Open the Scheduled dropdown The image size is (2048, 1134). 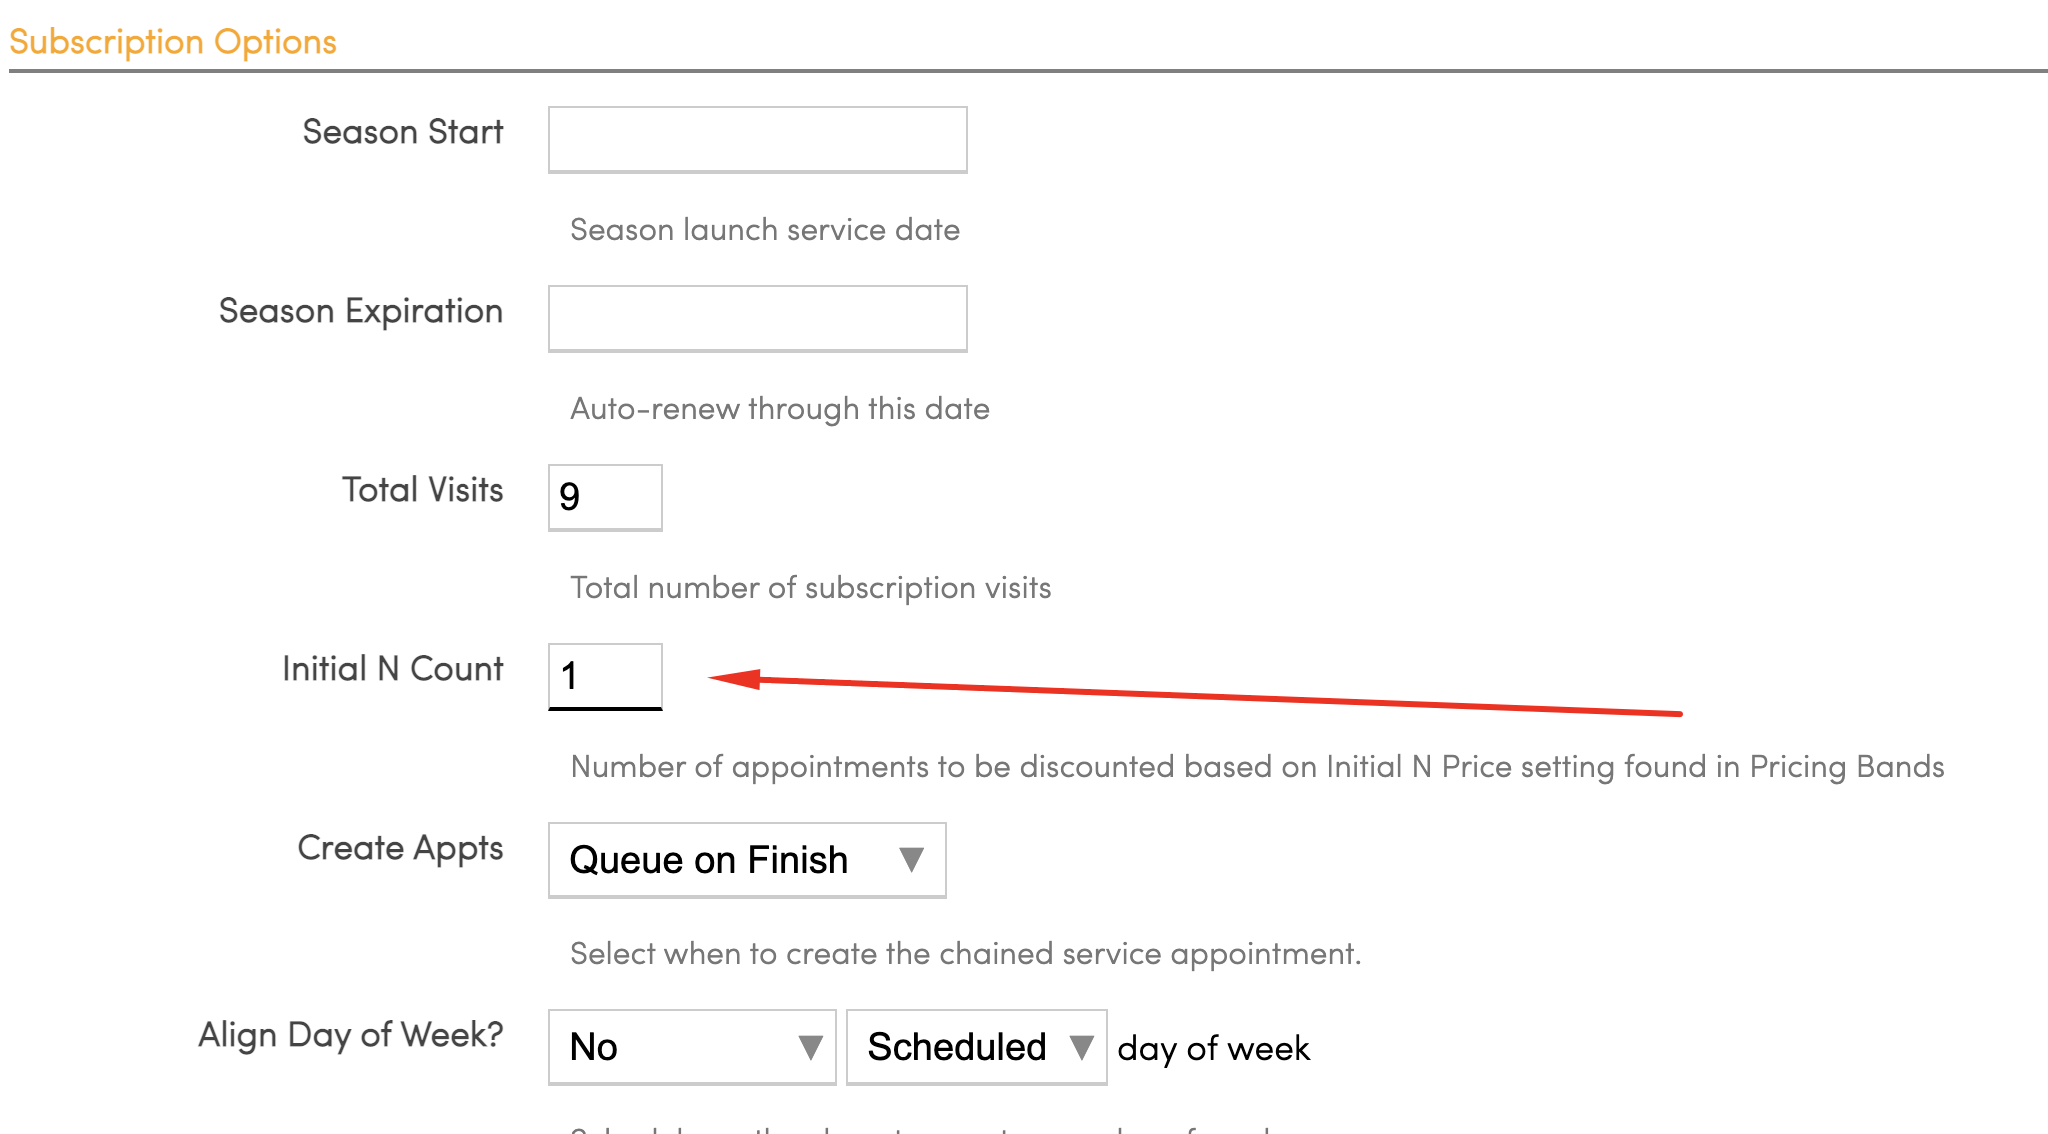click(x=976, y=1047)
